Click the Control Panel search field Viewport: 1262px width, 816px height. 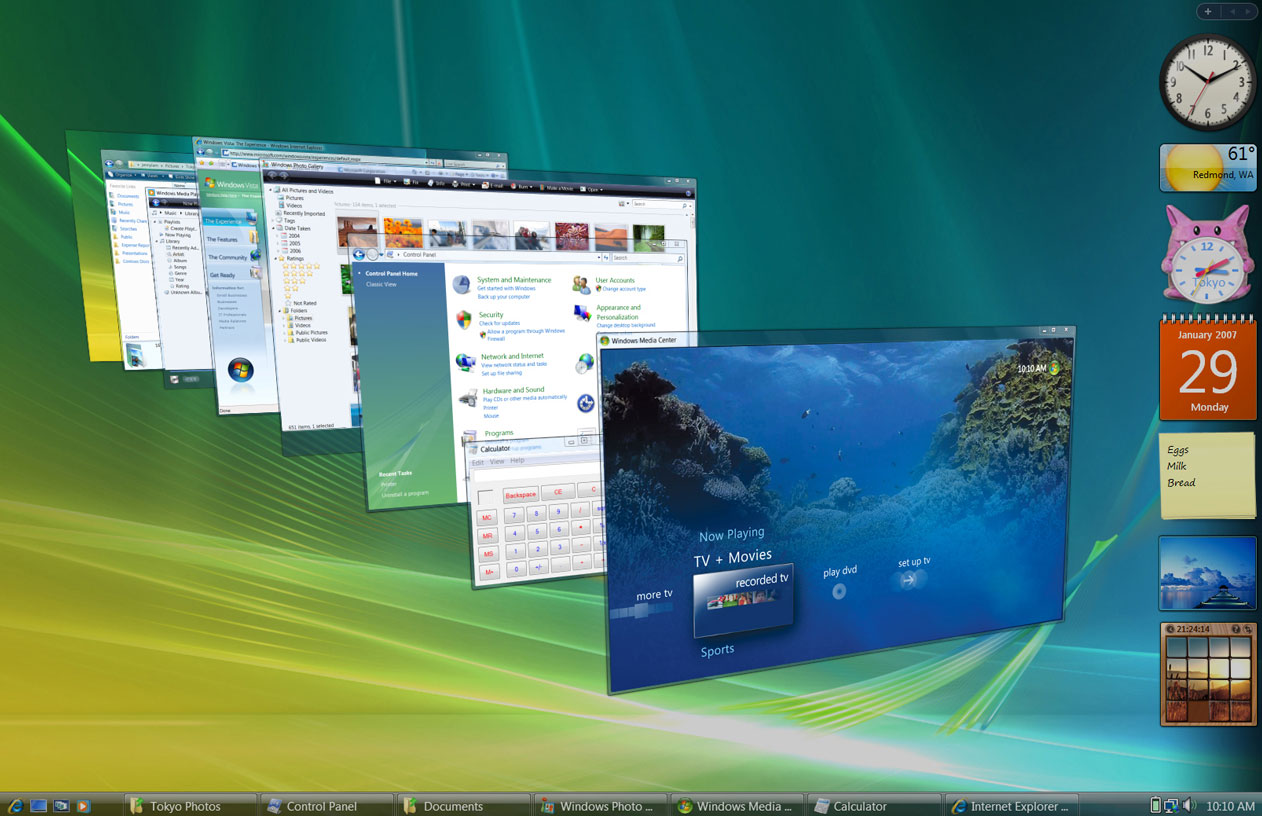pyautogui.click(x=646, y=257)
